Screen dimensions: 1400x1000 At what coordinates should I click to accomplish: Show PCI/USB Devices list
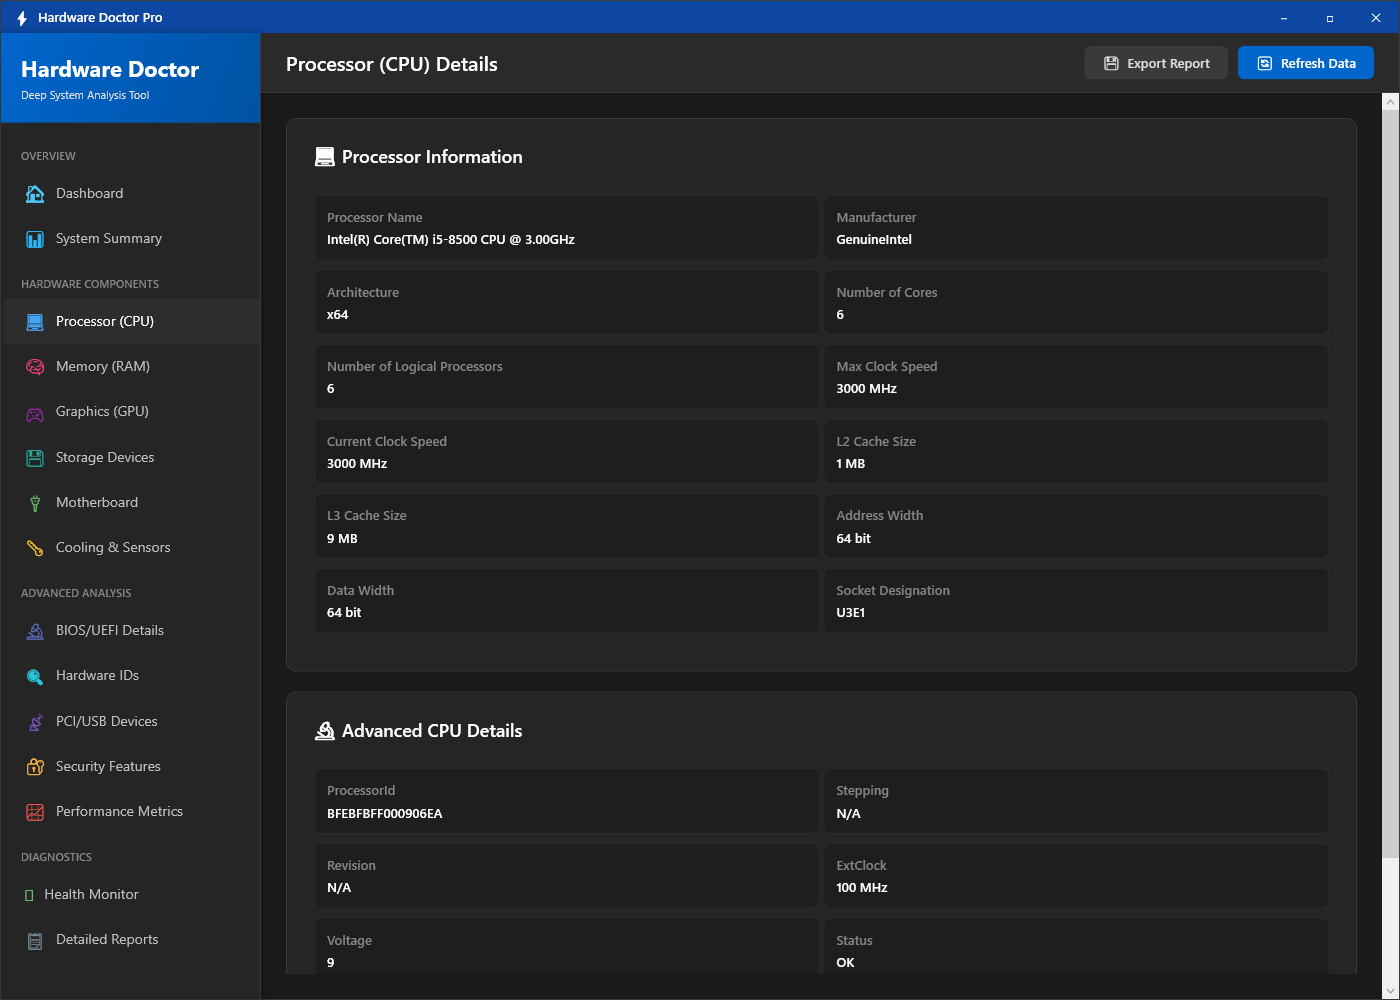pos(131,722)
